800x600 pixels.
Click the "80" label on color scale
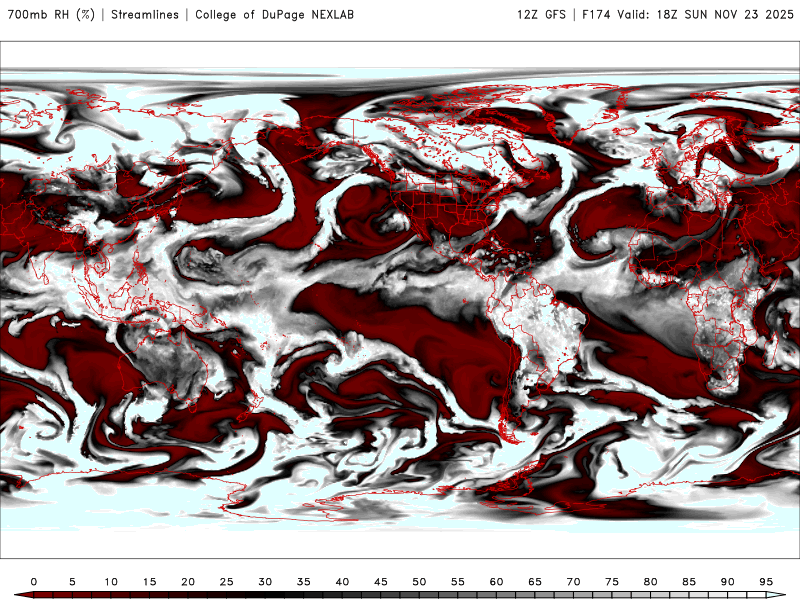651,582
